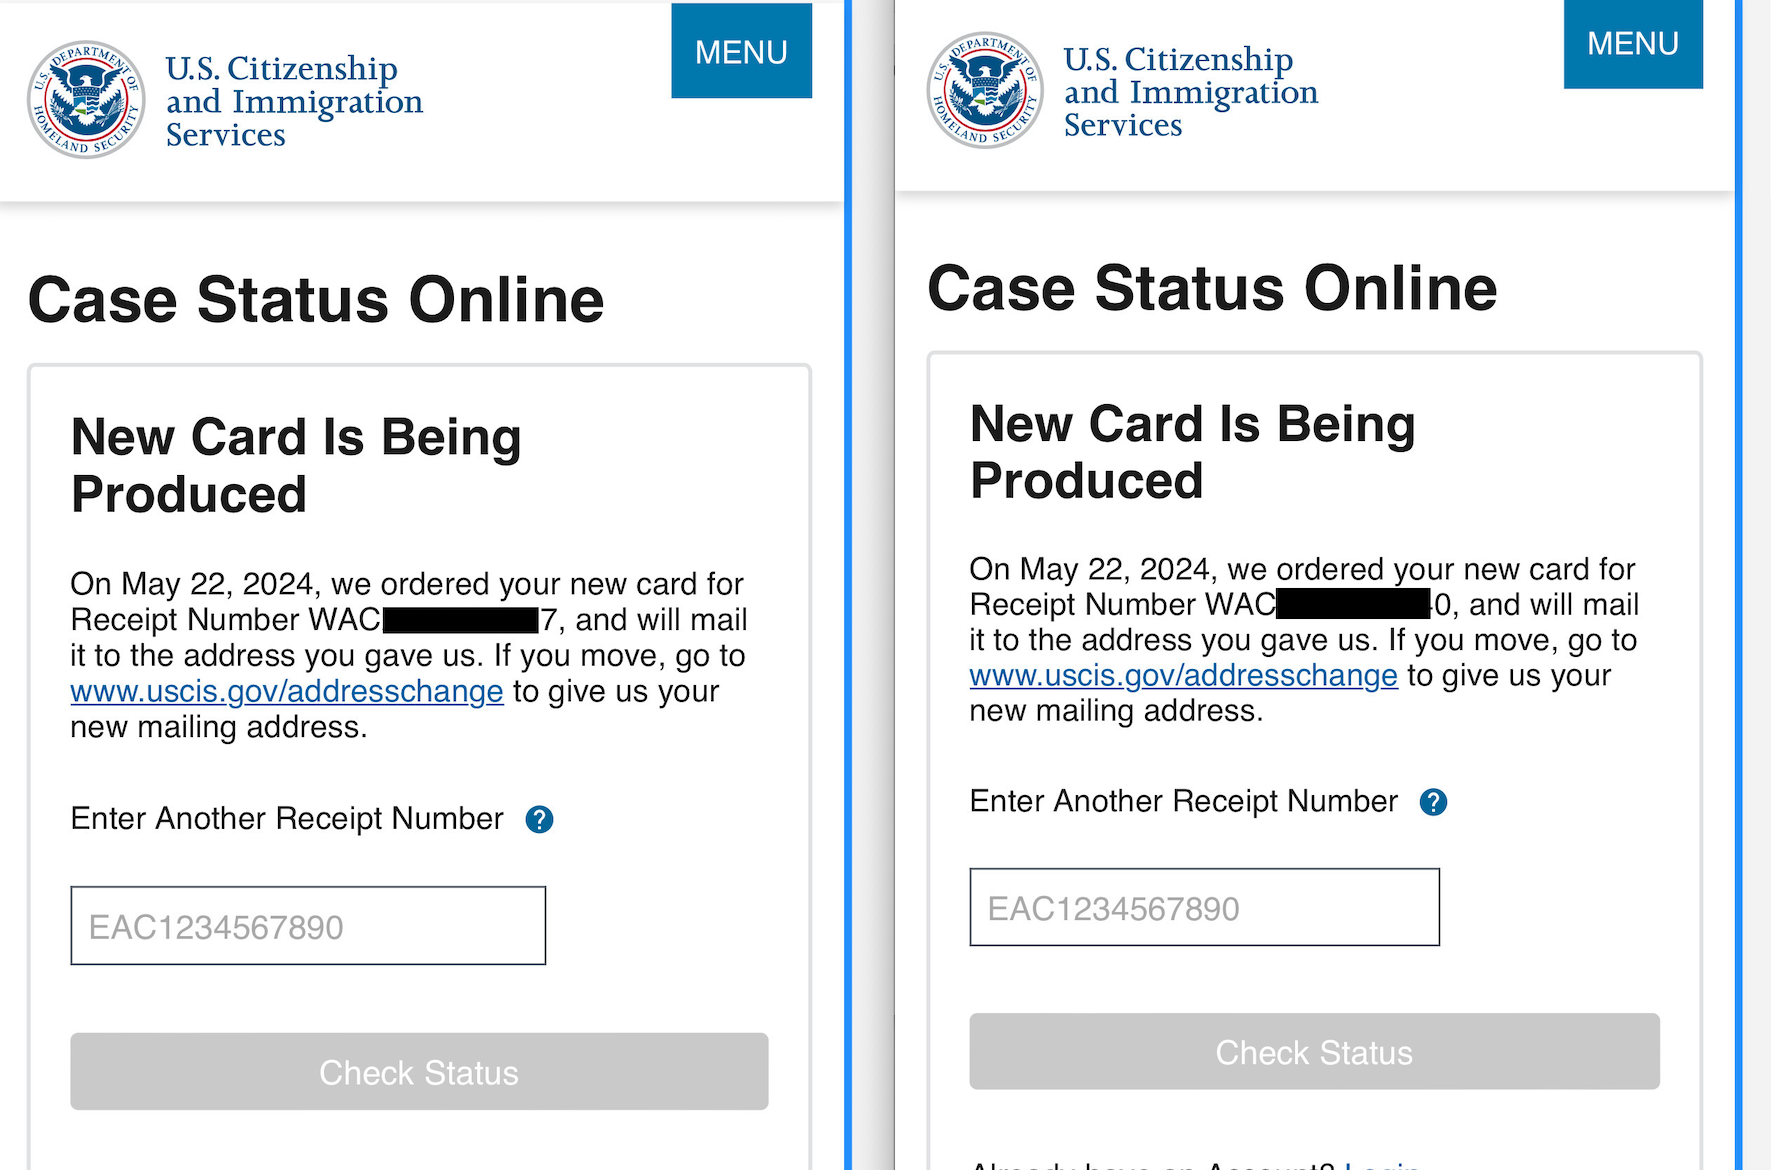Open the MENU button in right panel
Image resolution: width=1771 pixels, height=1170 pixels.
(1633, 44)
